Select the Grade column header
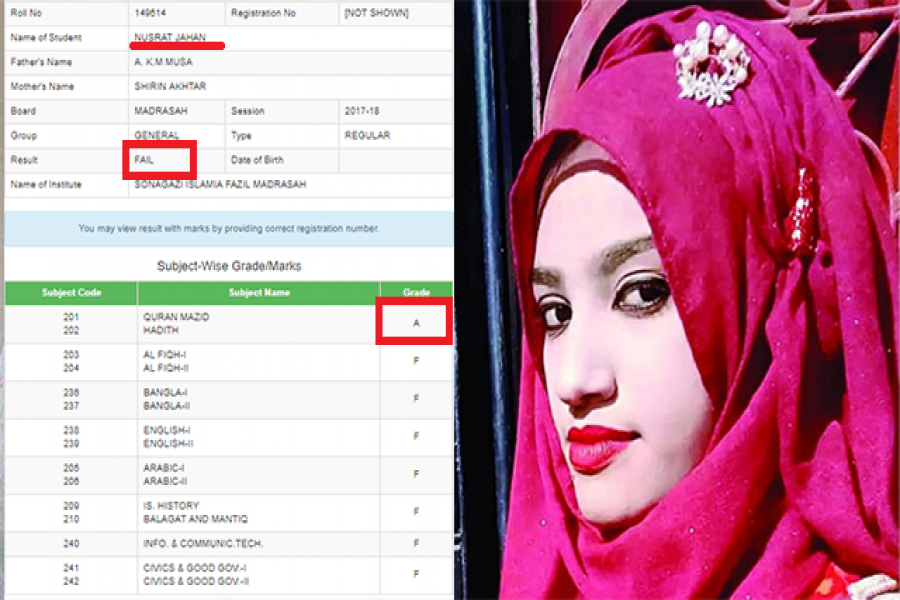This screenshot has width=900, height=600. point(416,293)
